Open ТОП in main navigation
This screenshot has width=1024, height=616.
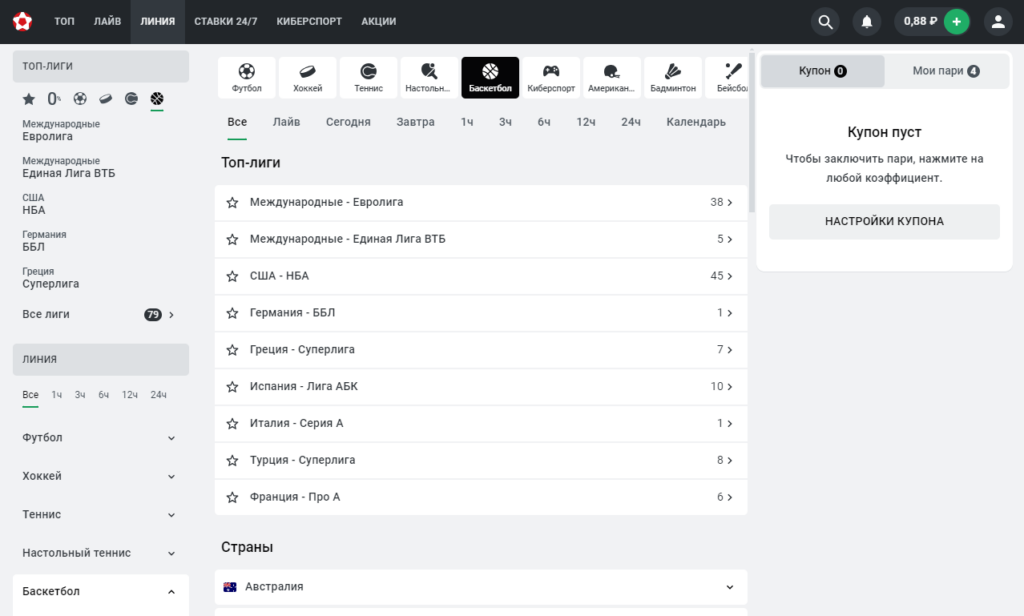(64, 22)
